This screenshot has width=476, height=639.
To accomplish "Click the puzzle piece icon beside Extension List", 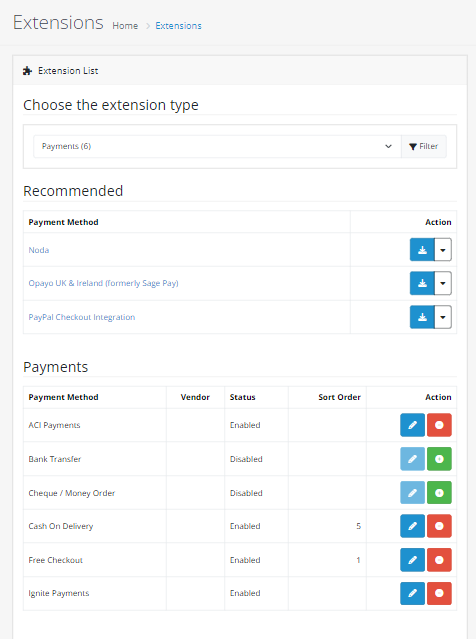I will click(27, 71).
